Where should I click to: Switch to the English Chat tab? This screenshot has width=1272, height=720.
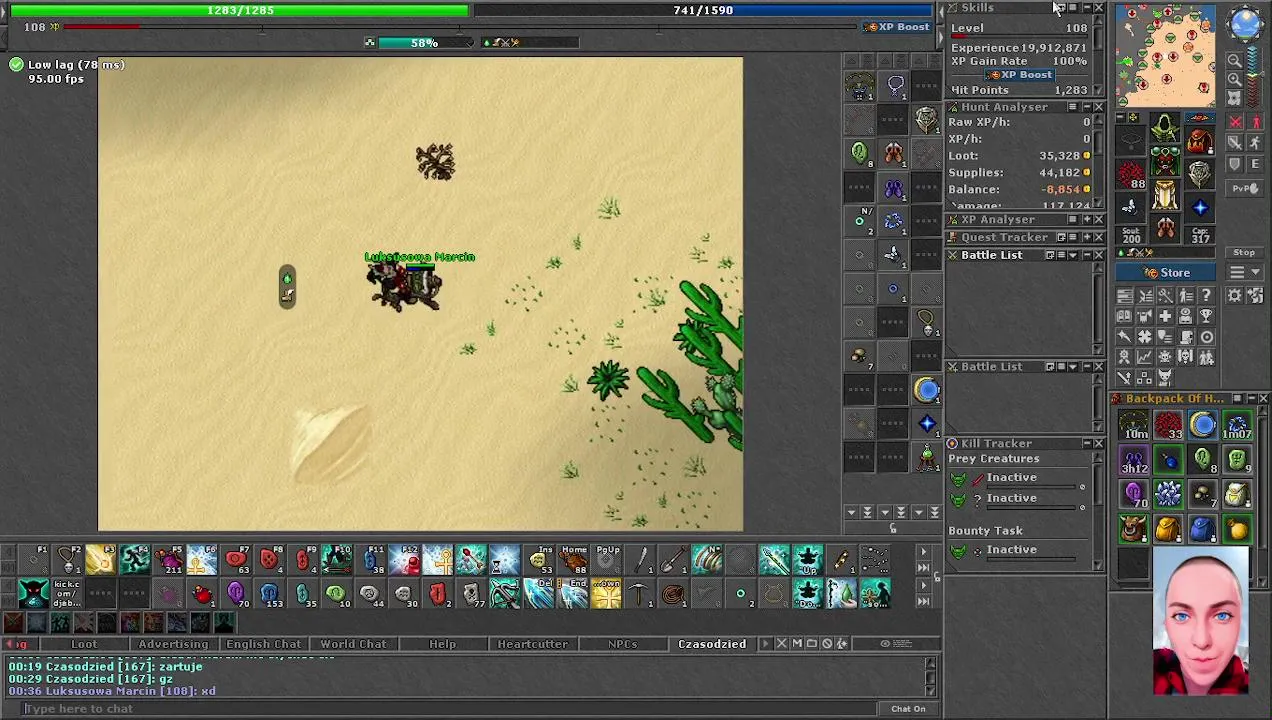click(x=263, y=644)
